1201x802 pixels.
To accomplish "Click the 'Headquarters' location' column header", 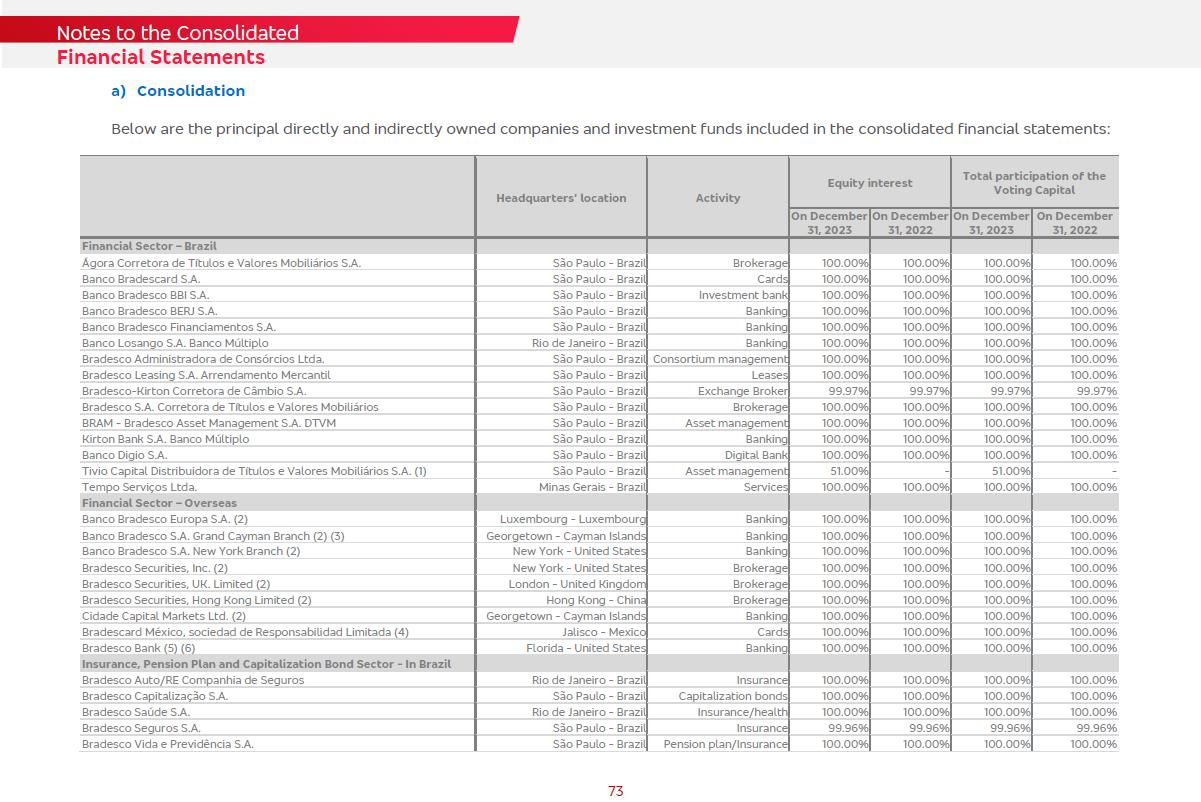I will (x=561, y=198).
